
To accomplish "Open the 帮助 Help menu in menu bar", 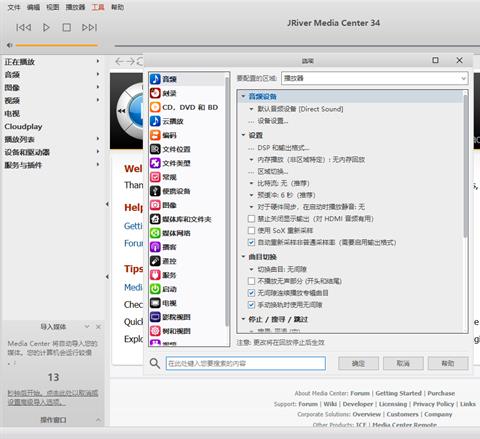I will coord(117,7).
